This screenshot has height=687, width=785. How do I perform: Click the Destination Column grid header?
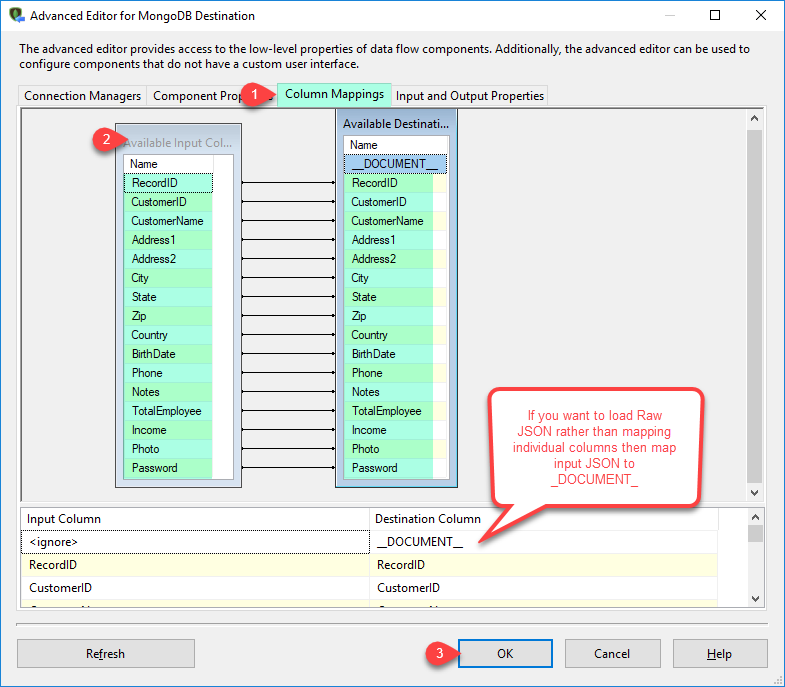pos(544,519)
